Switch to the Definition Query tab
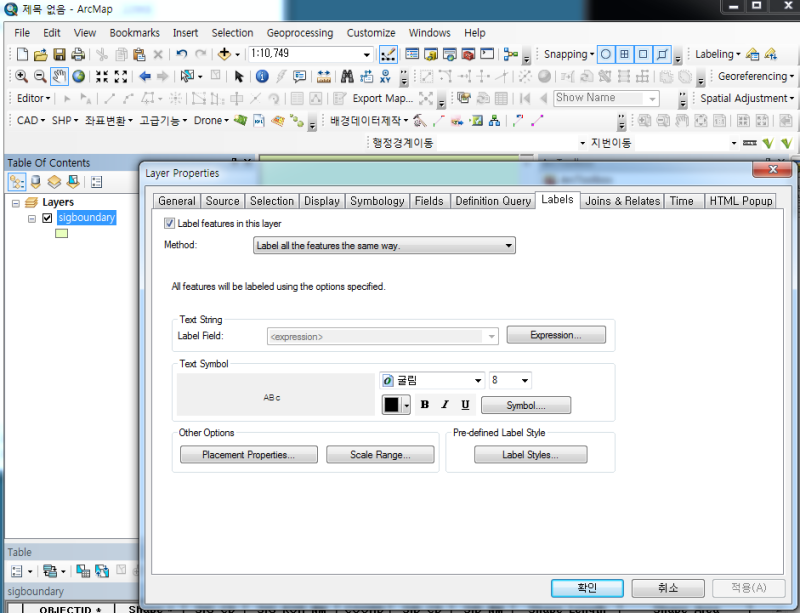 coord(493,201)
